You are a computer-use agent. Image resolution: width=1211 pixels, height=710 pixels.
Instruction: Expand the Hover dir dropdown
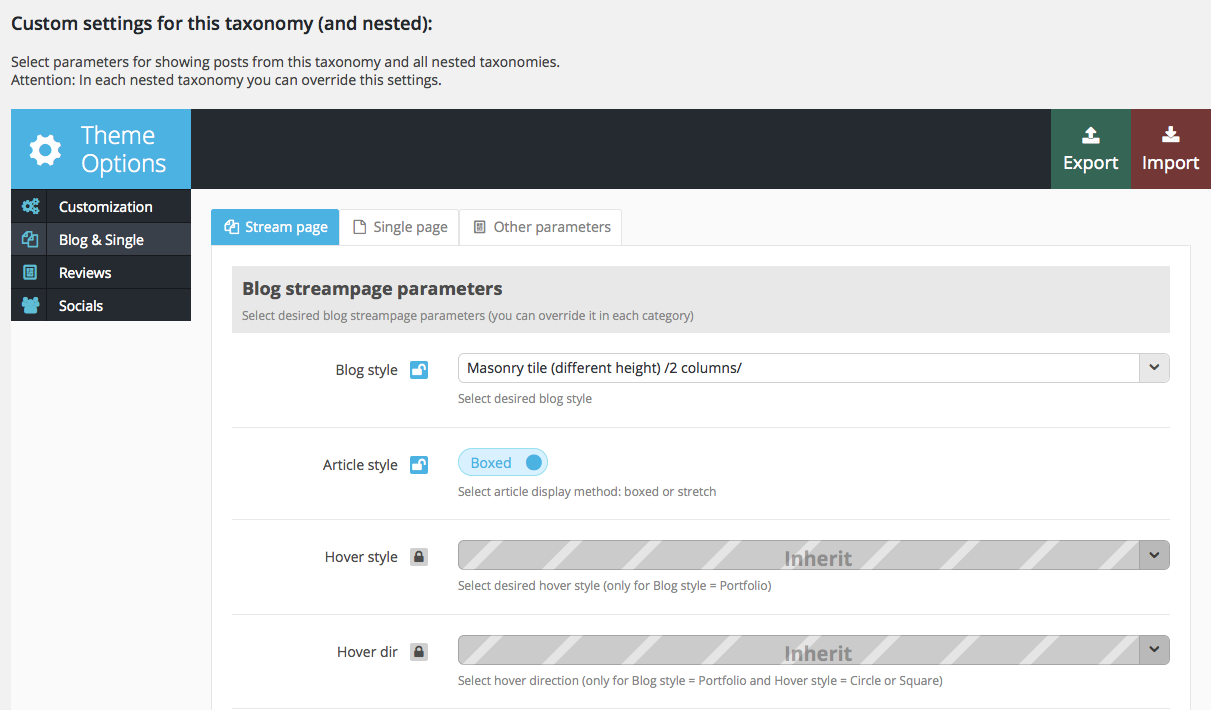pyautogui.click(x=1154, y=651)
